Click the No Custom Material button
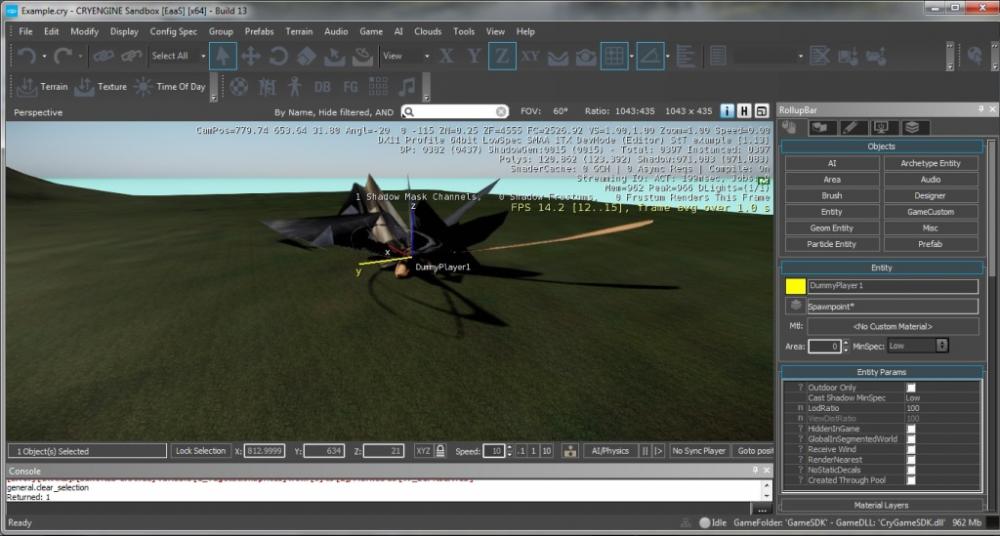Image resolution: width=1000 pixels, height=536 pixels. pos(893,326)
